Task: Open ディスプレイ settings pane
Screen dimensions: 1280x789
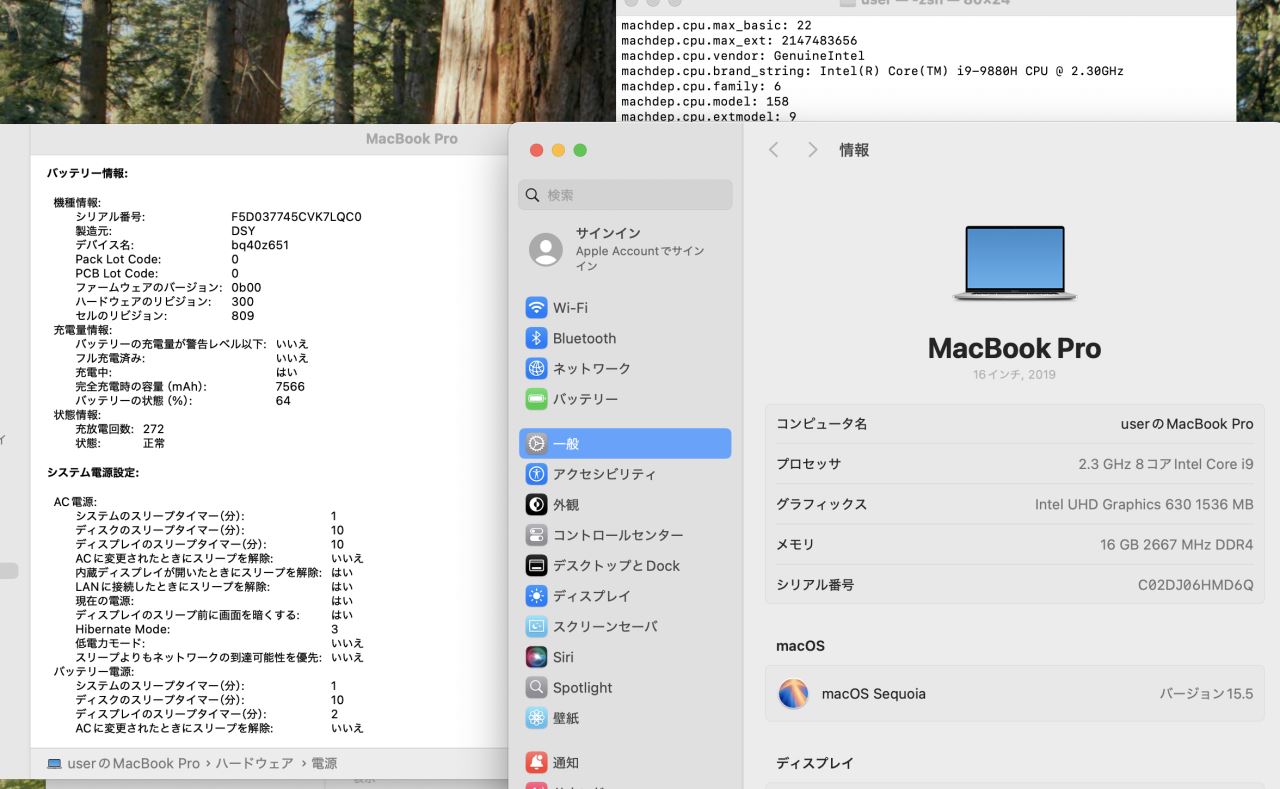Action: pyautogui.click(x=591, y=596)
